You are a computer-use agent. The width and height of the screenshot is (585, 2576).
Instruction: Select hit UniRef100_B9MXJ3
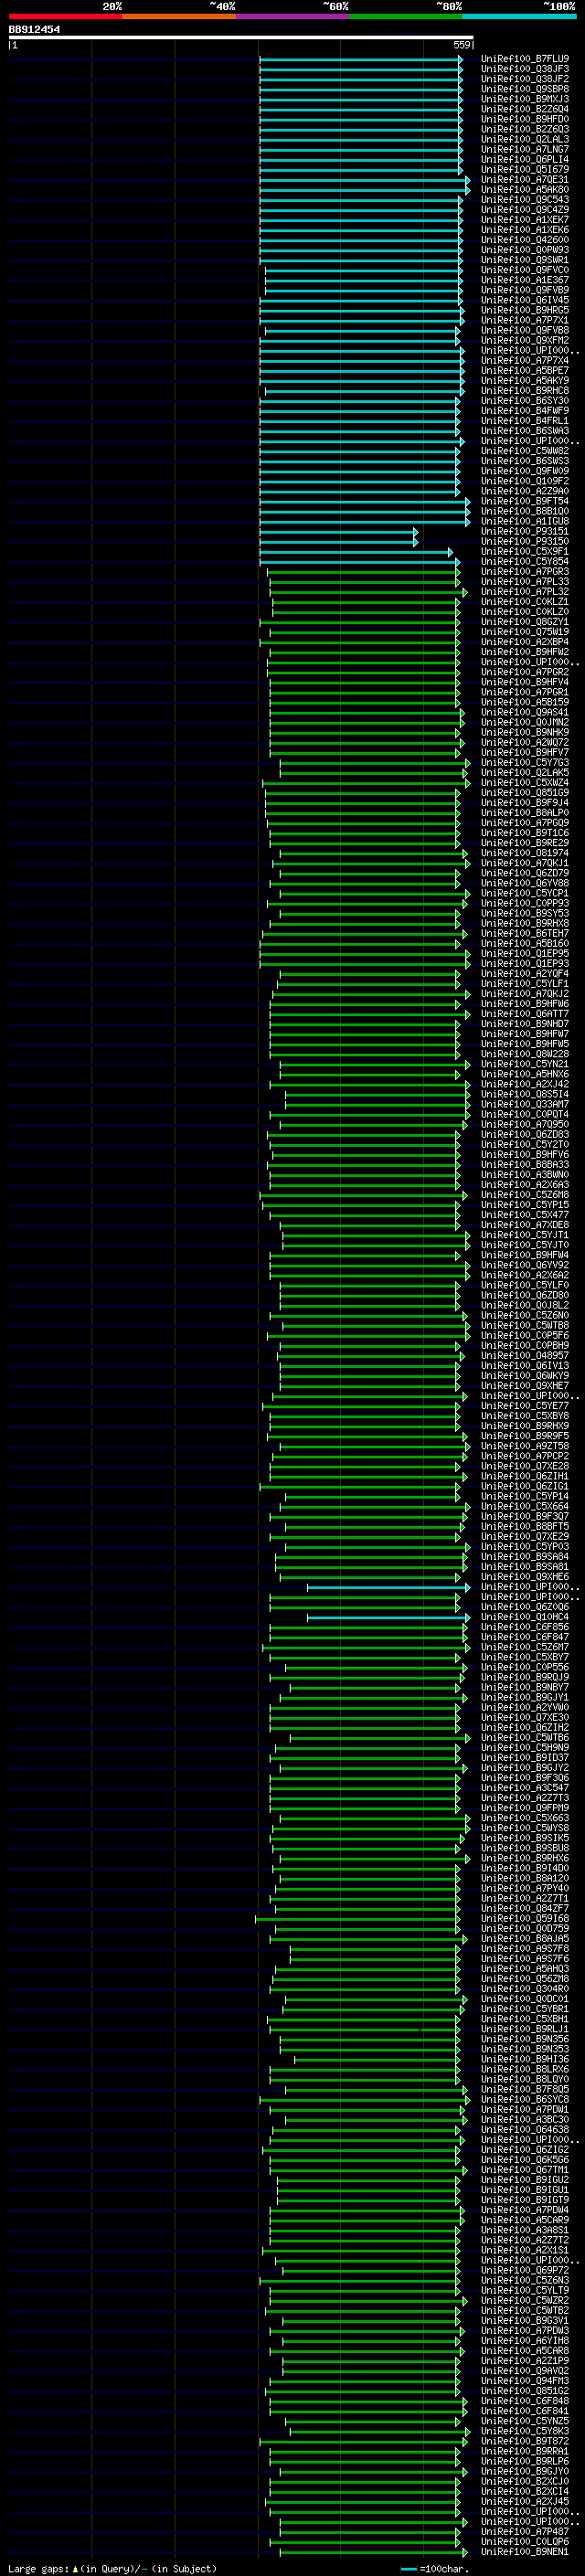[x=525, y=99]
